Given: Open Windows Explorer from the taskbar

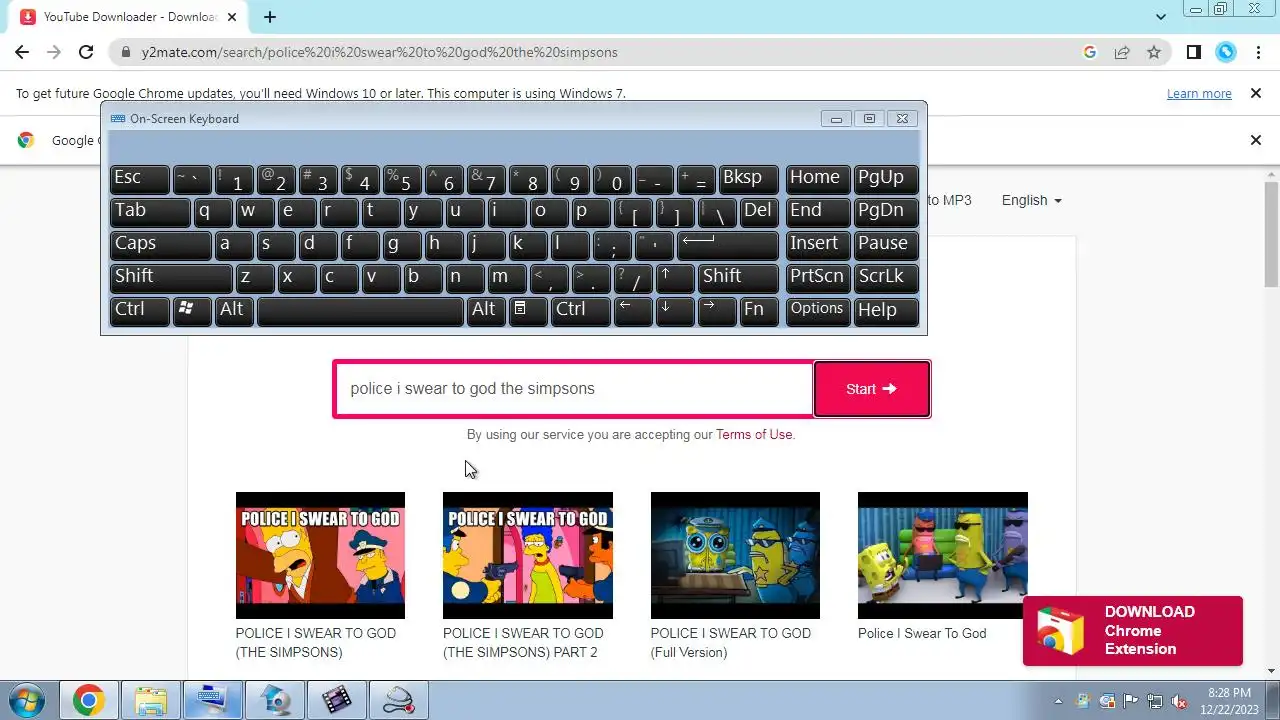Looking at the screenshot, I should click(x=150, y=701).
